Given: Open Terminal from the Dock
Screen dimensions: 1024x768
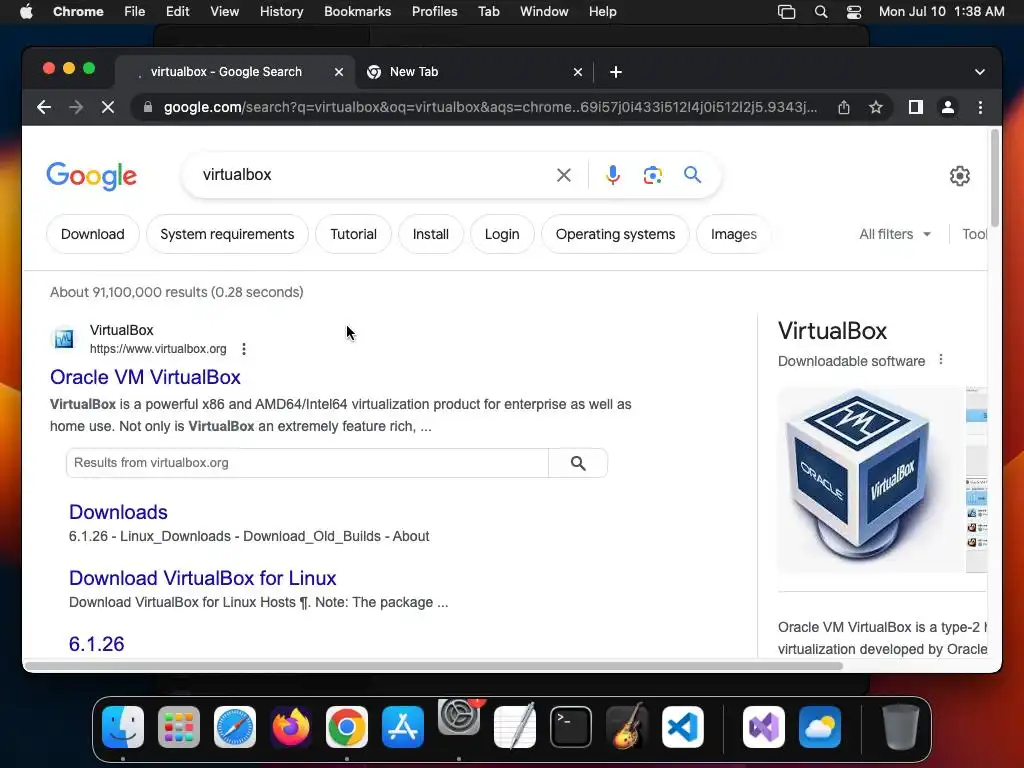Looking at the screenshot, I should click(x=571, y=727).
